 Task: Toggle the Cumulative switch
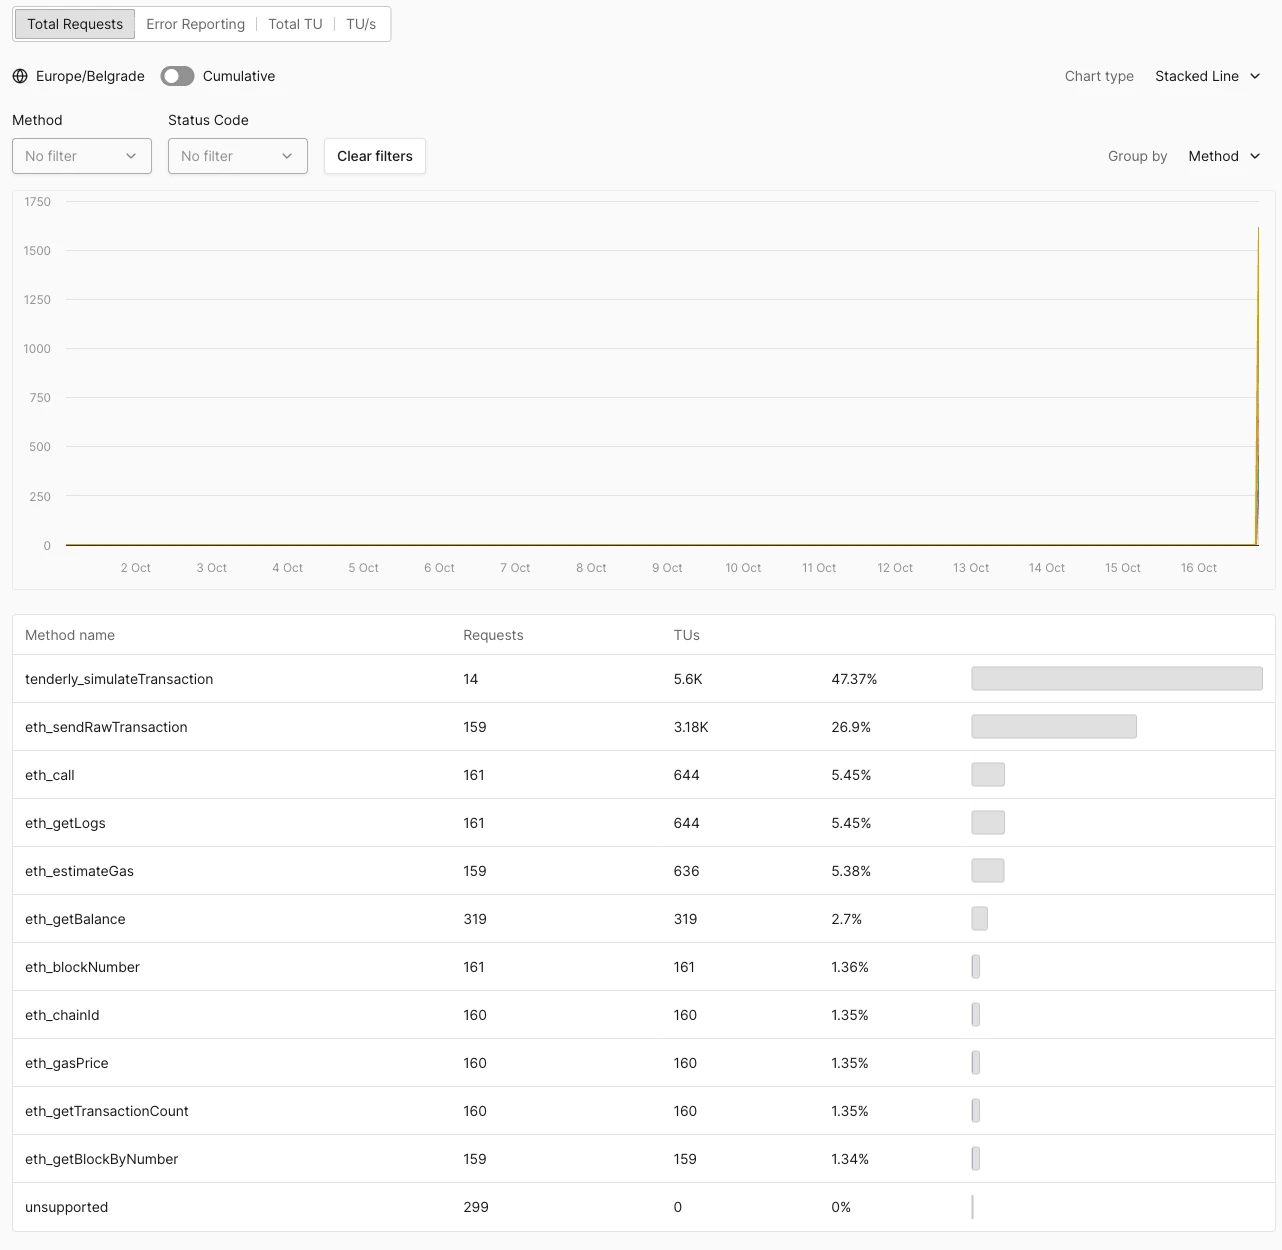(177, 76)
